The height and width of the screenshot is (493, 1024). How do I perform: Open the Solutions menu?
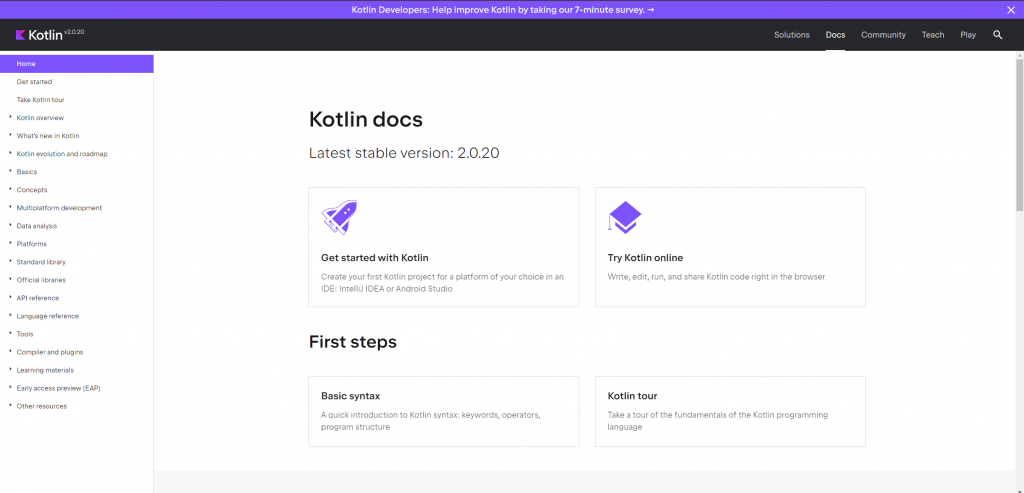(792, 35)
